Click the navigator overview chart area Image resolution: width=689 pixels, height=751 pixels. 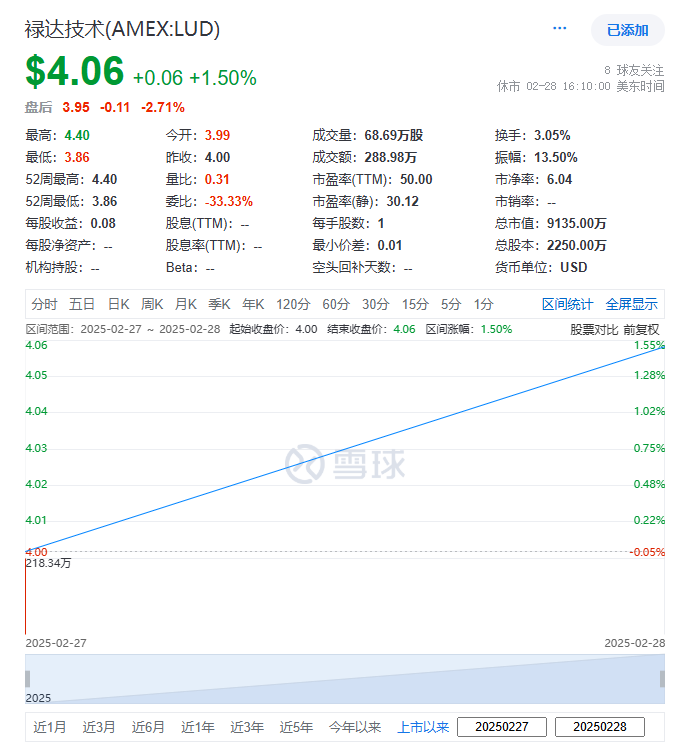[x=345, y=679]
